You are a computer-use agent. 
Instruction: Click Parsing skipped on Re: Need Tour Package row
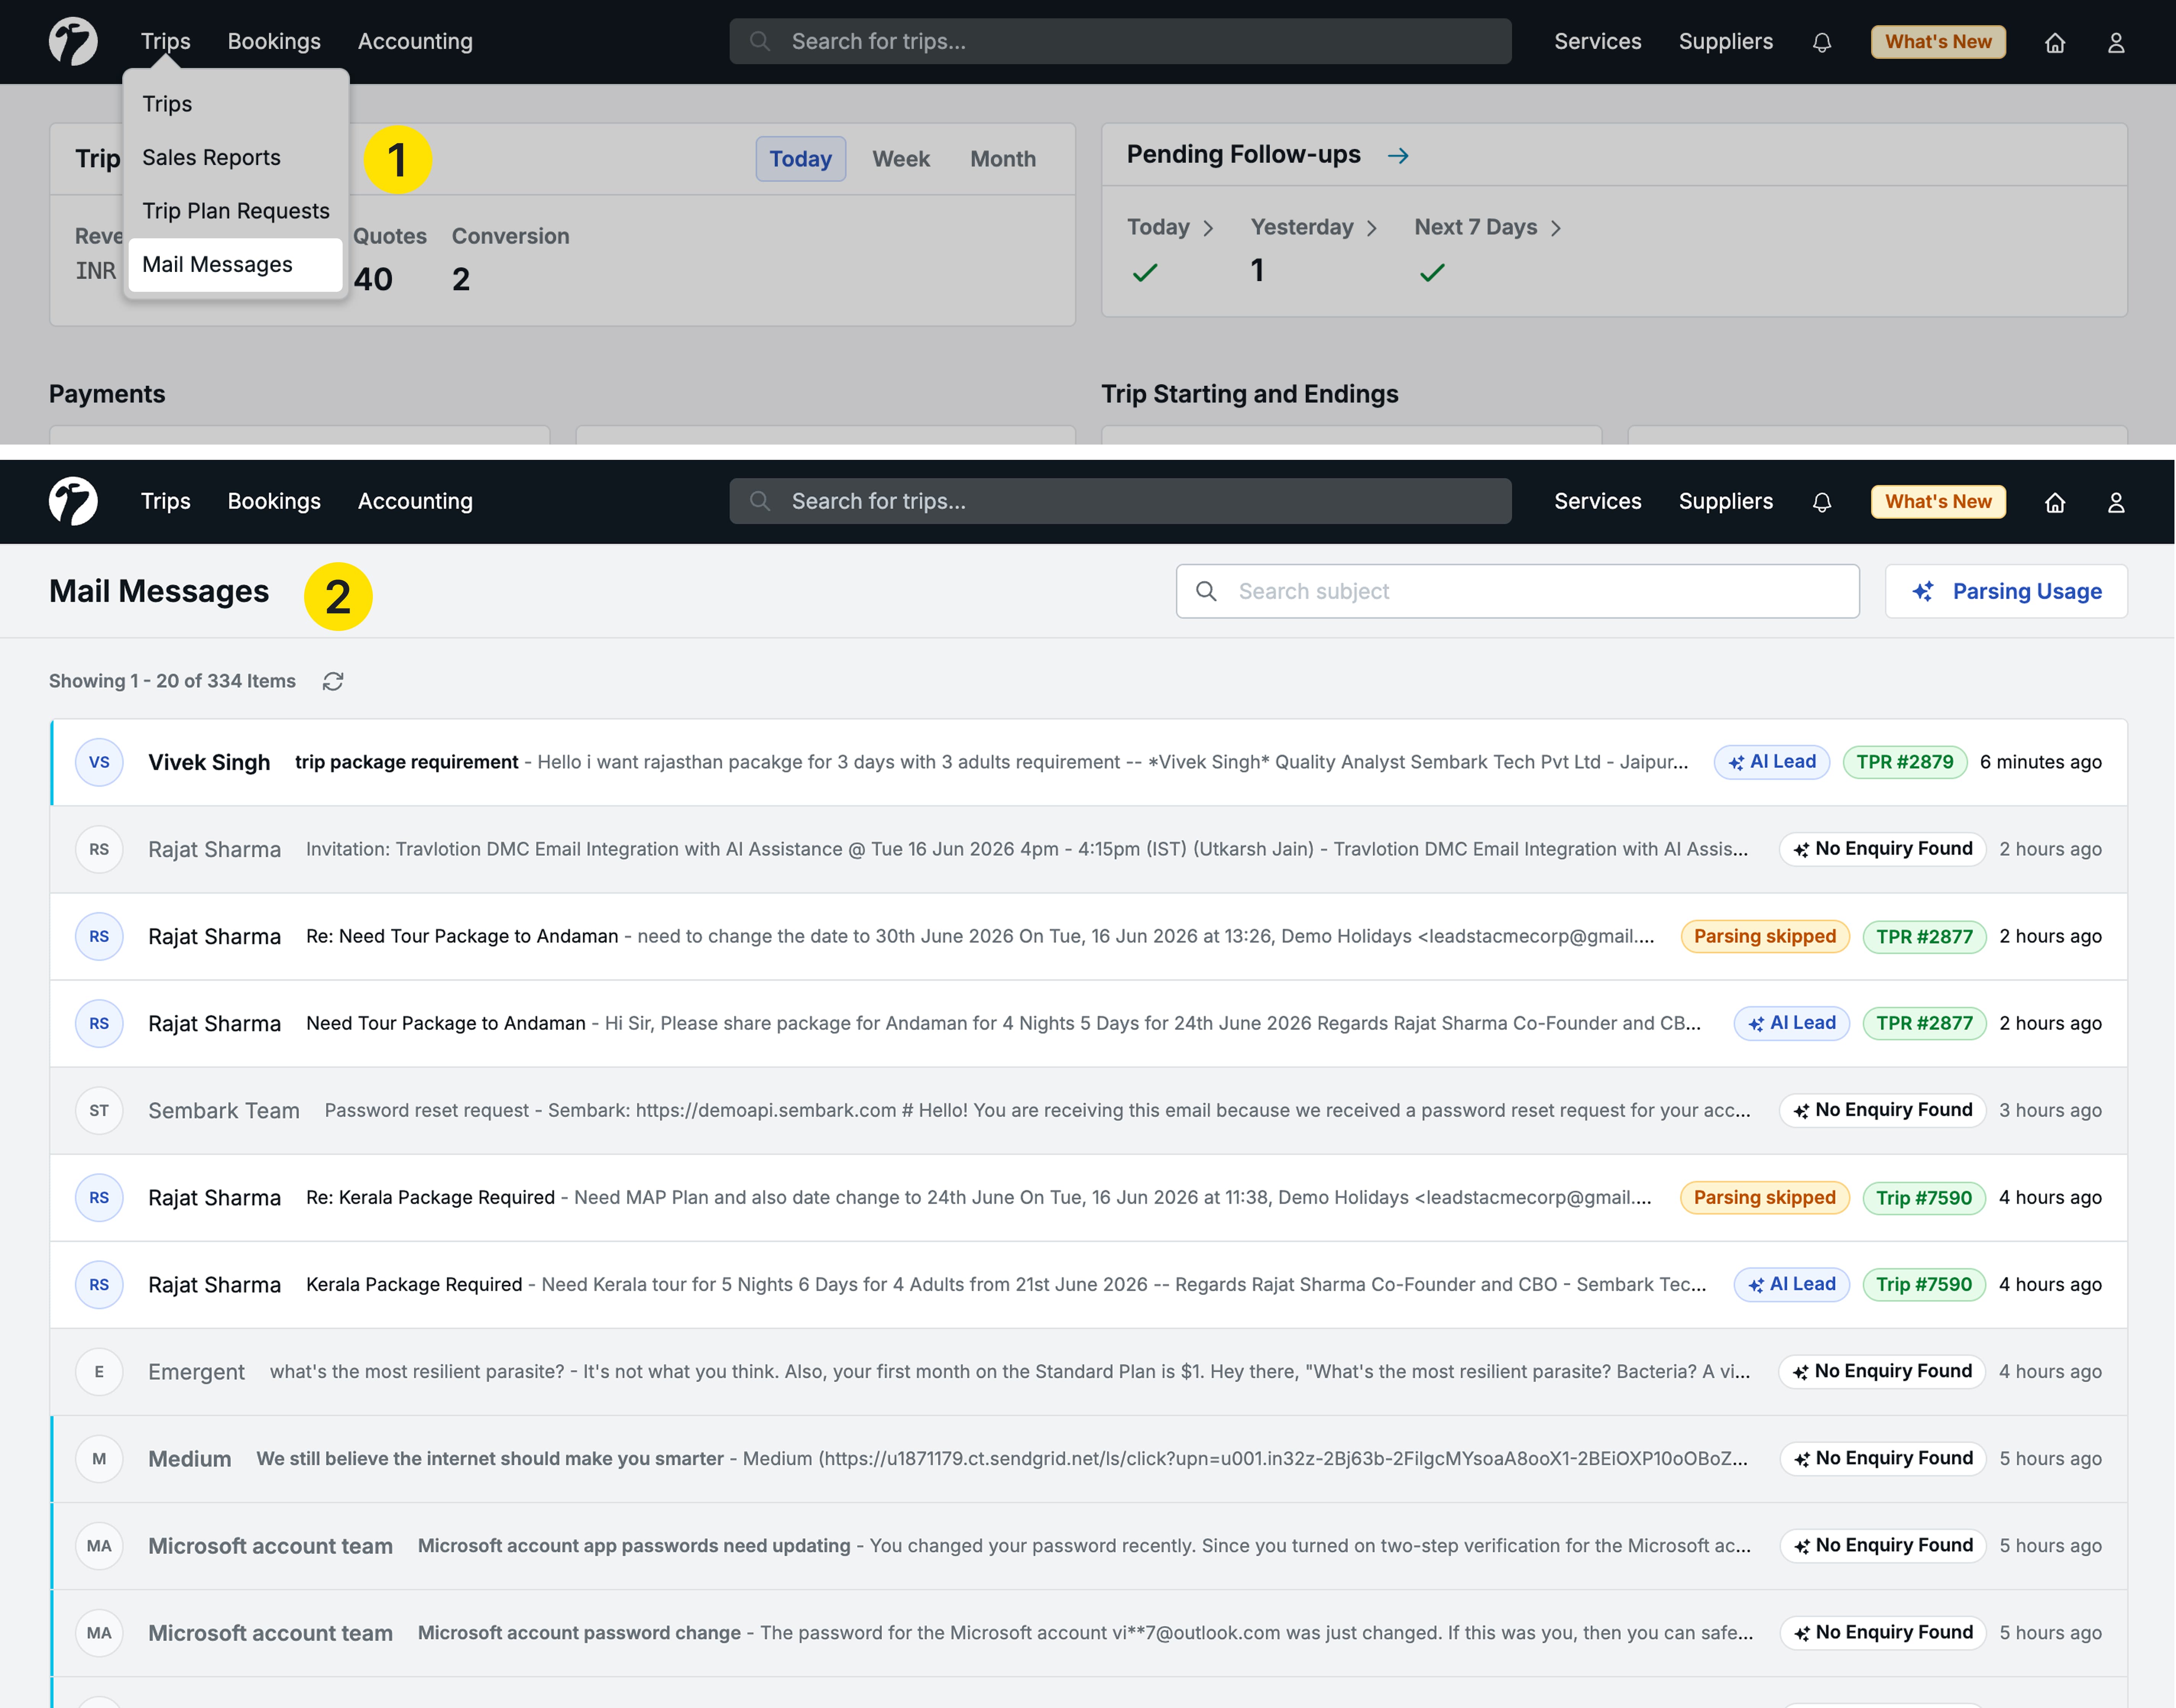[1764, 936]
